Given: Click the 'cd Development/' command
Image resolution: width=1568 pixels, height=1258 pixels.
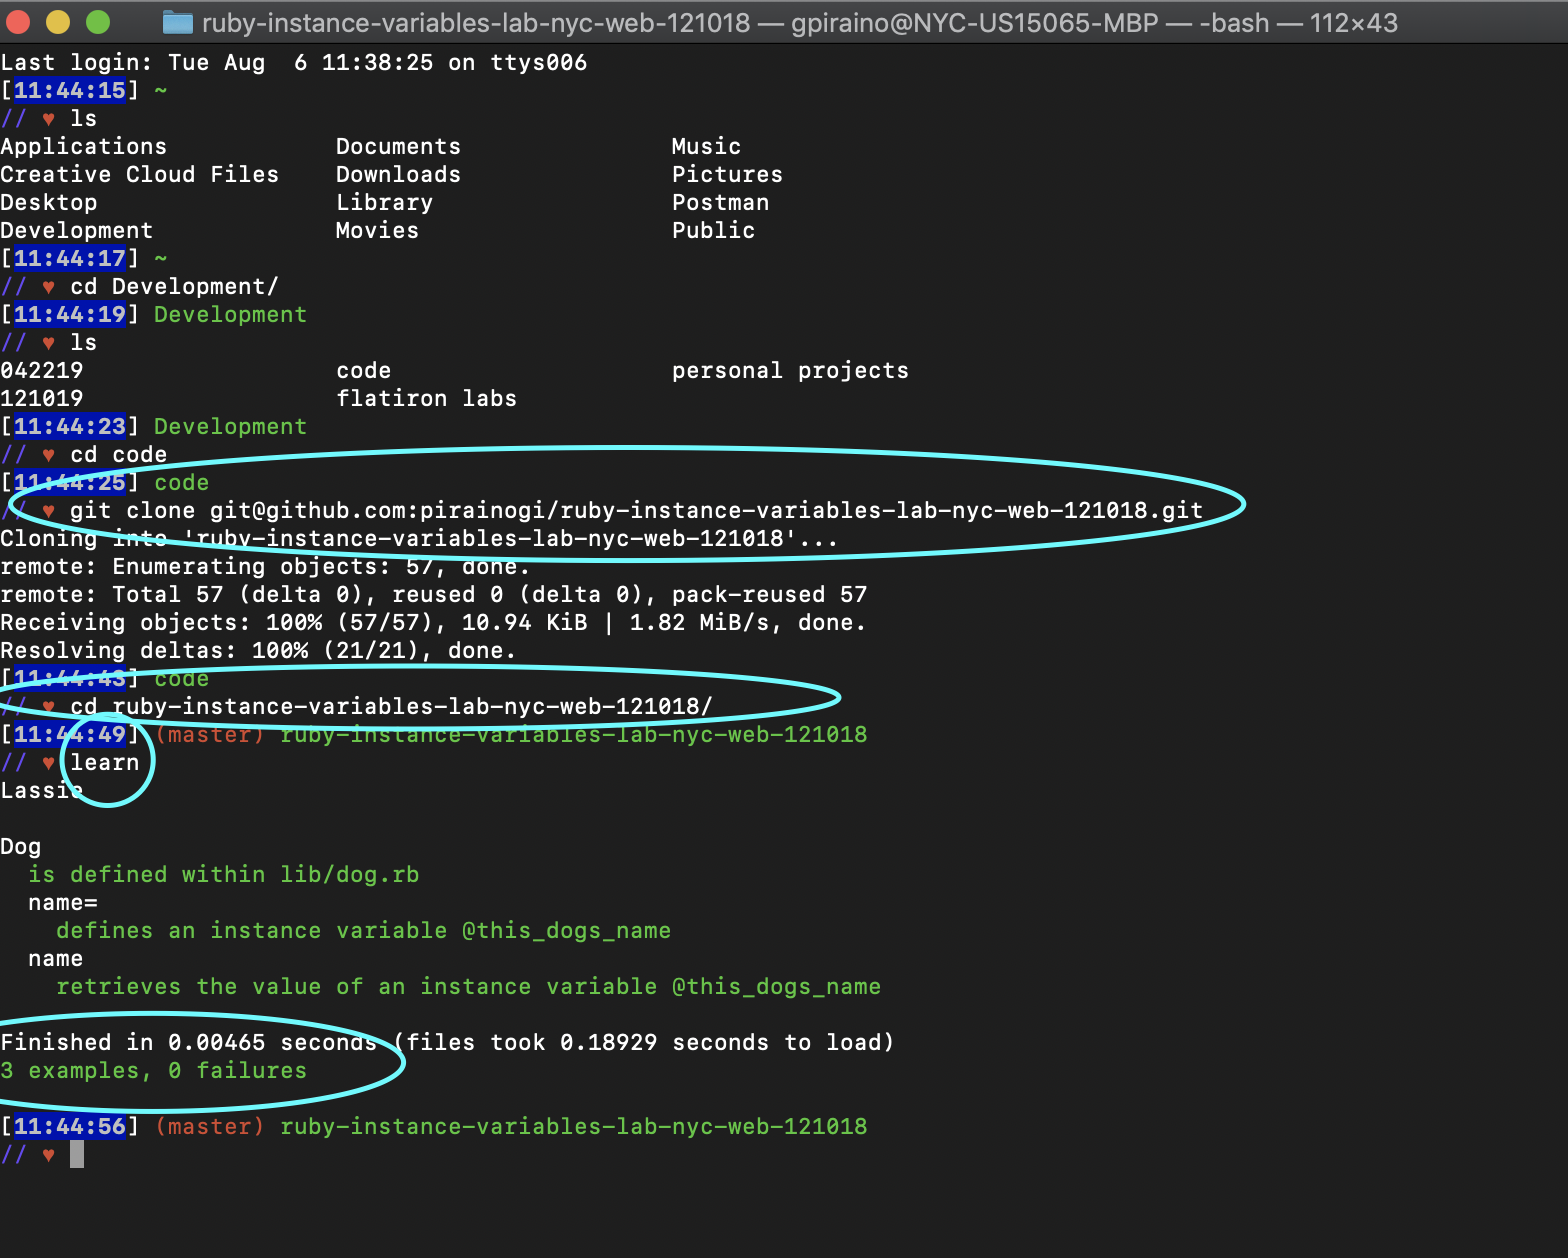Looking at the screenshot, I should click(175, 286).
